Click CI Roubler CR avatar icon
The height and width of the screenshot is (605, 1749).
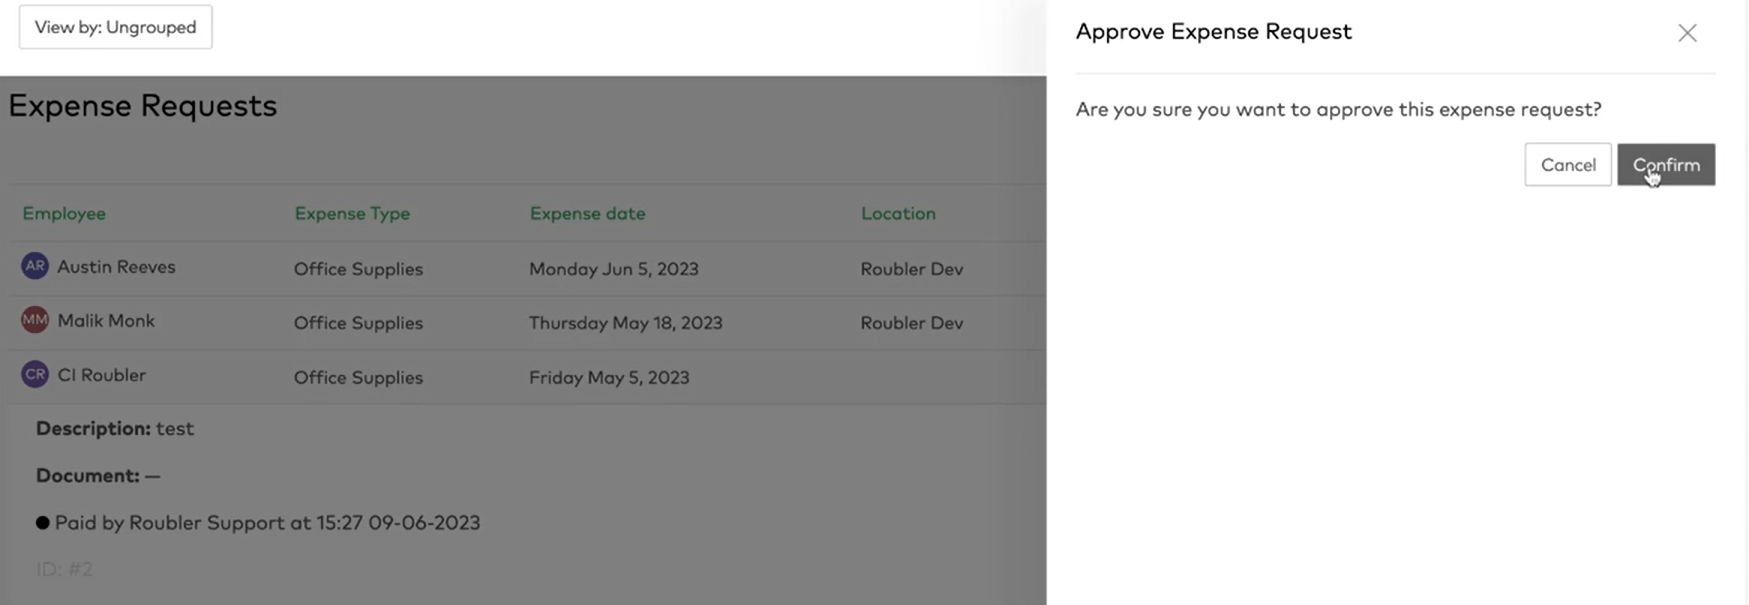(x=35, y=374)
